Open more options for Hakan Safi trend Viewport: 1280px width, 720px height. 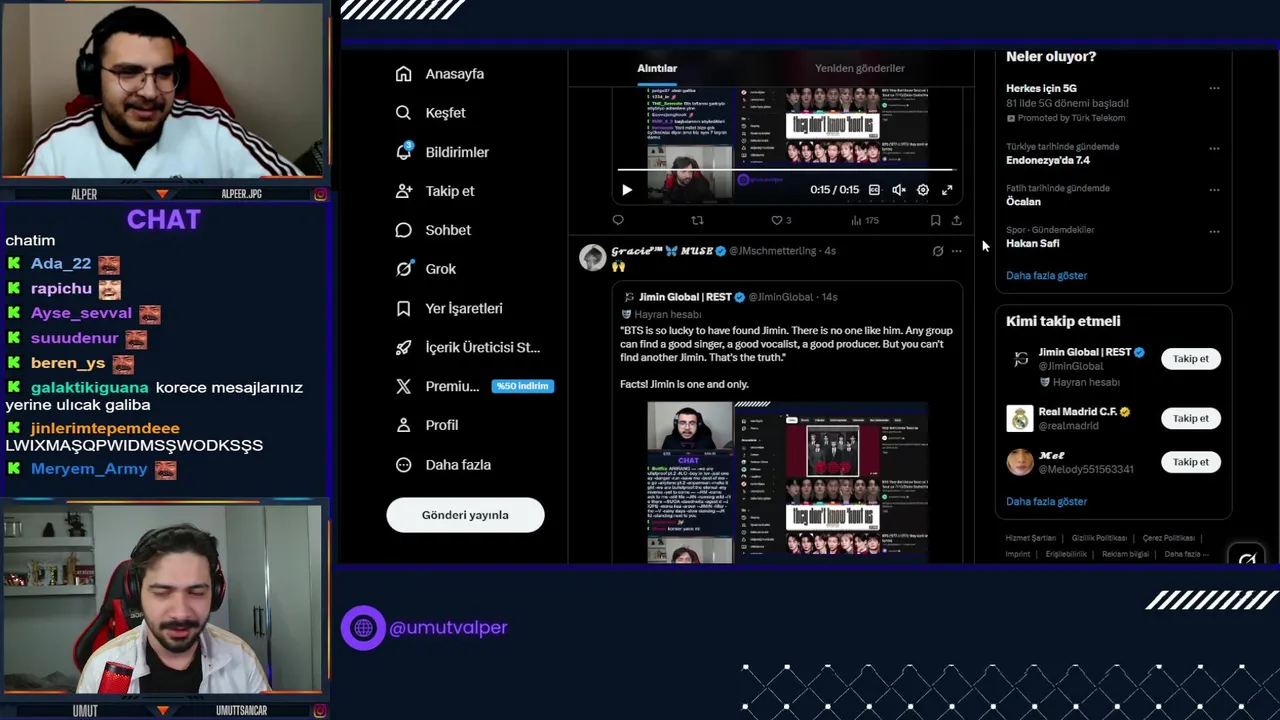point(1214,232)
